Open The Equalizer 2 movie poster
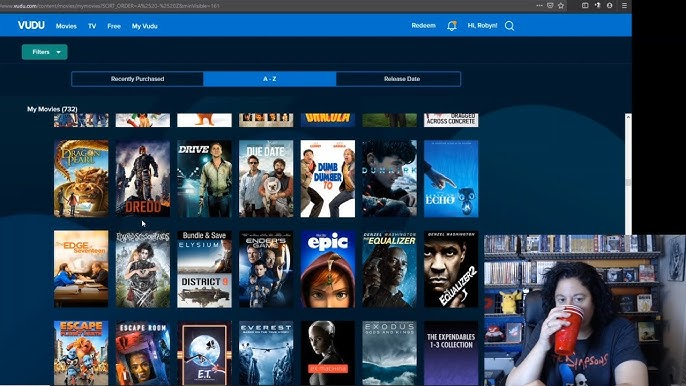 pyautogui.click(x=451, y=269)
